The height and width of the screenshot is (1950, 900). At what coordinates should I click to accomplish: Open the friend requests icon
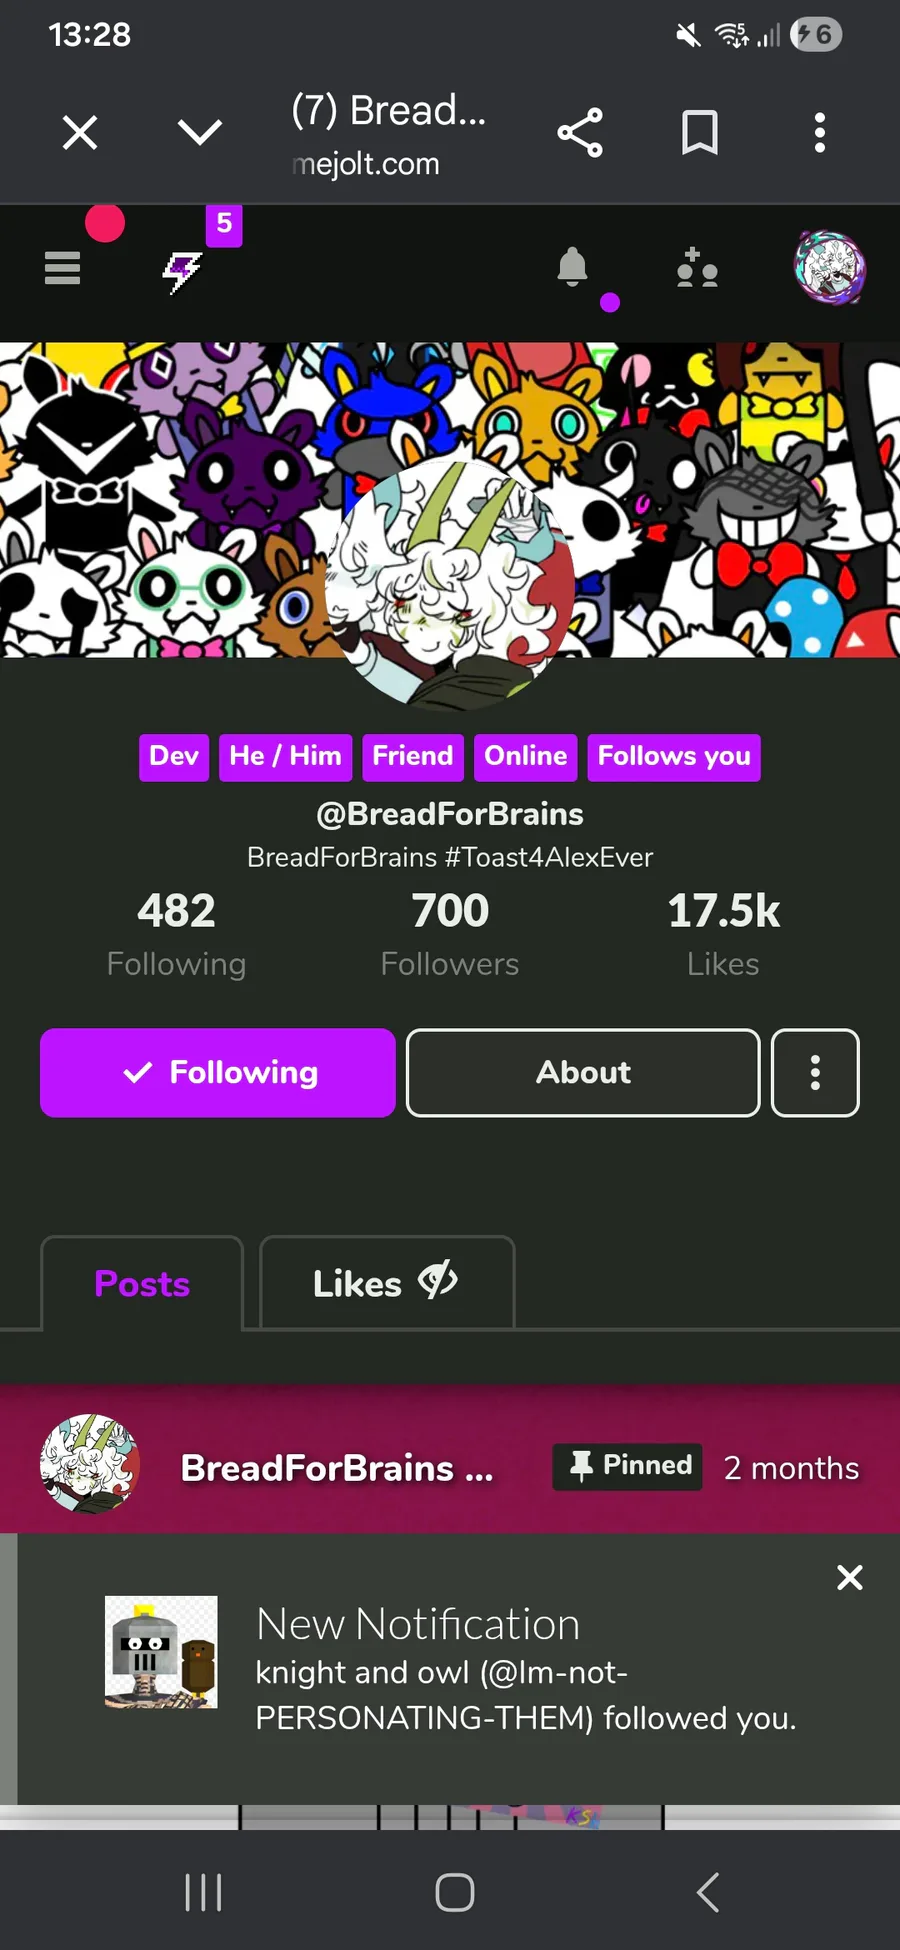697,268
